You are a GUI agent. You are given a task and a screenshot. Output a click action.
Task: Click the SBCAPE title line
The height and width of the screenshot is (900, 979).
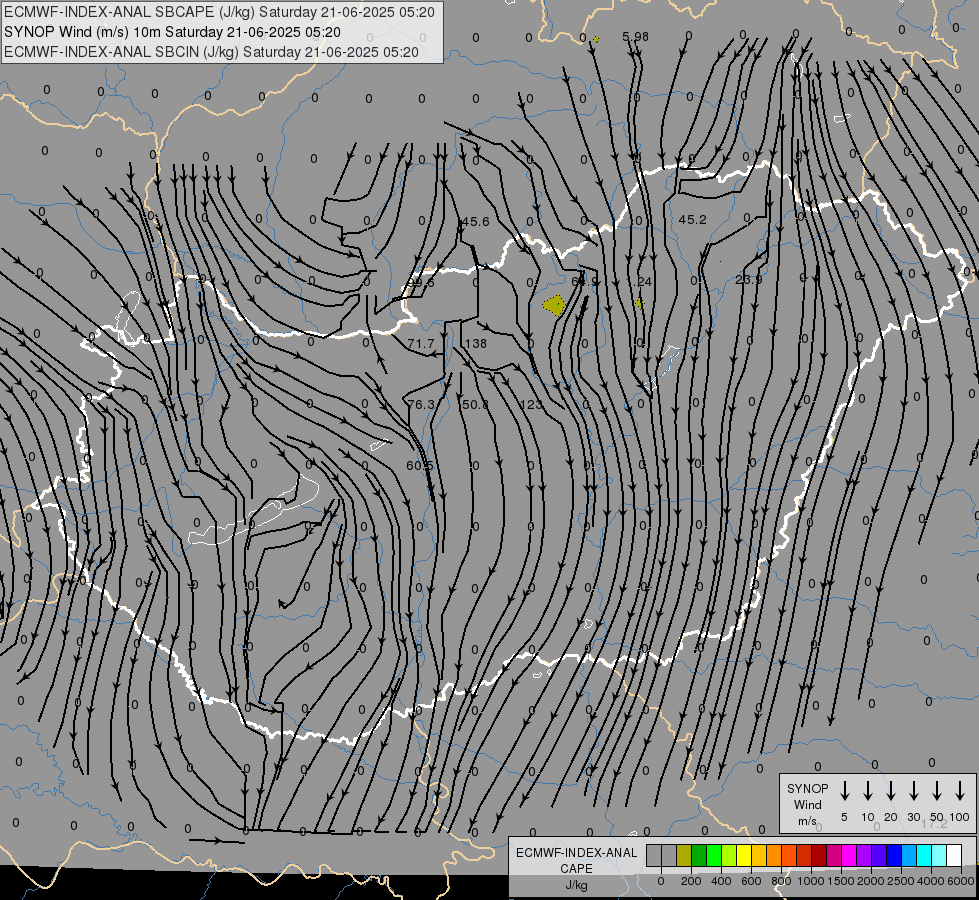pyautogui.click(x=219, y=12)
